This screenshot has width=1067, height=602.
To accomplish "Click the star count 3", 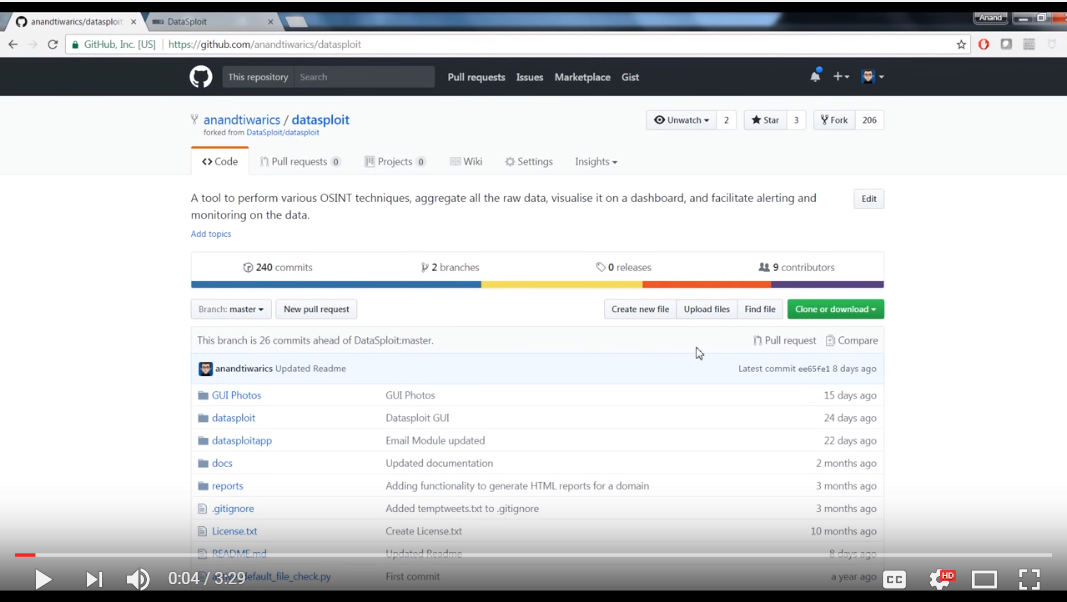I will pos(796,120).
